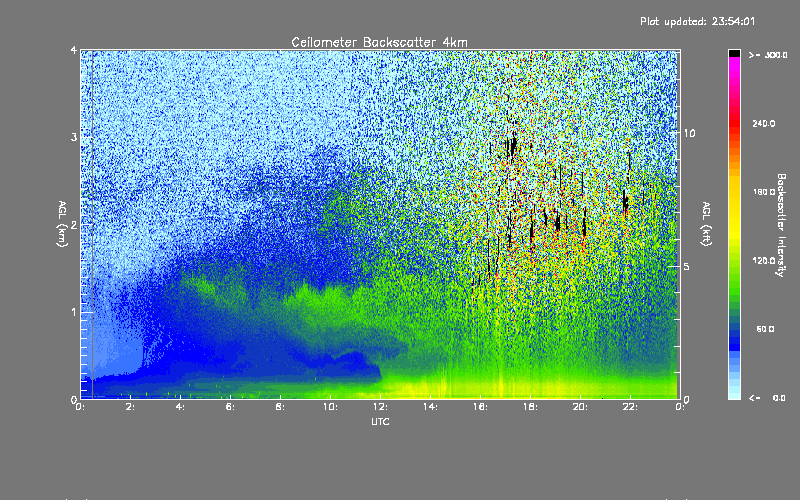Click the "AGL (kft)" axis label

[706, 224]
